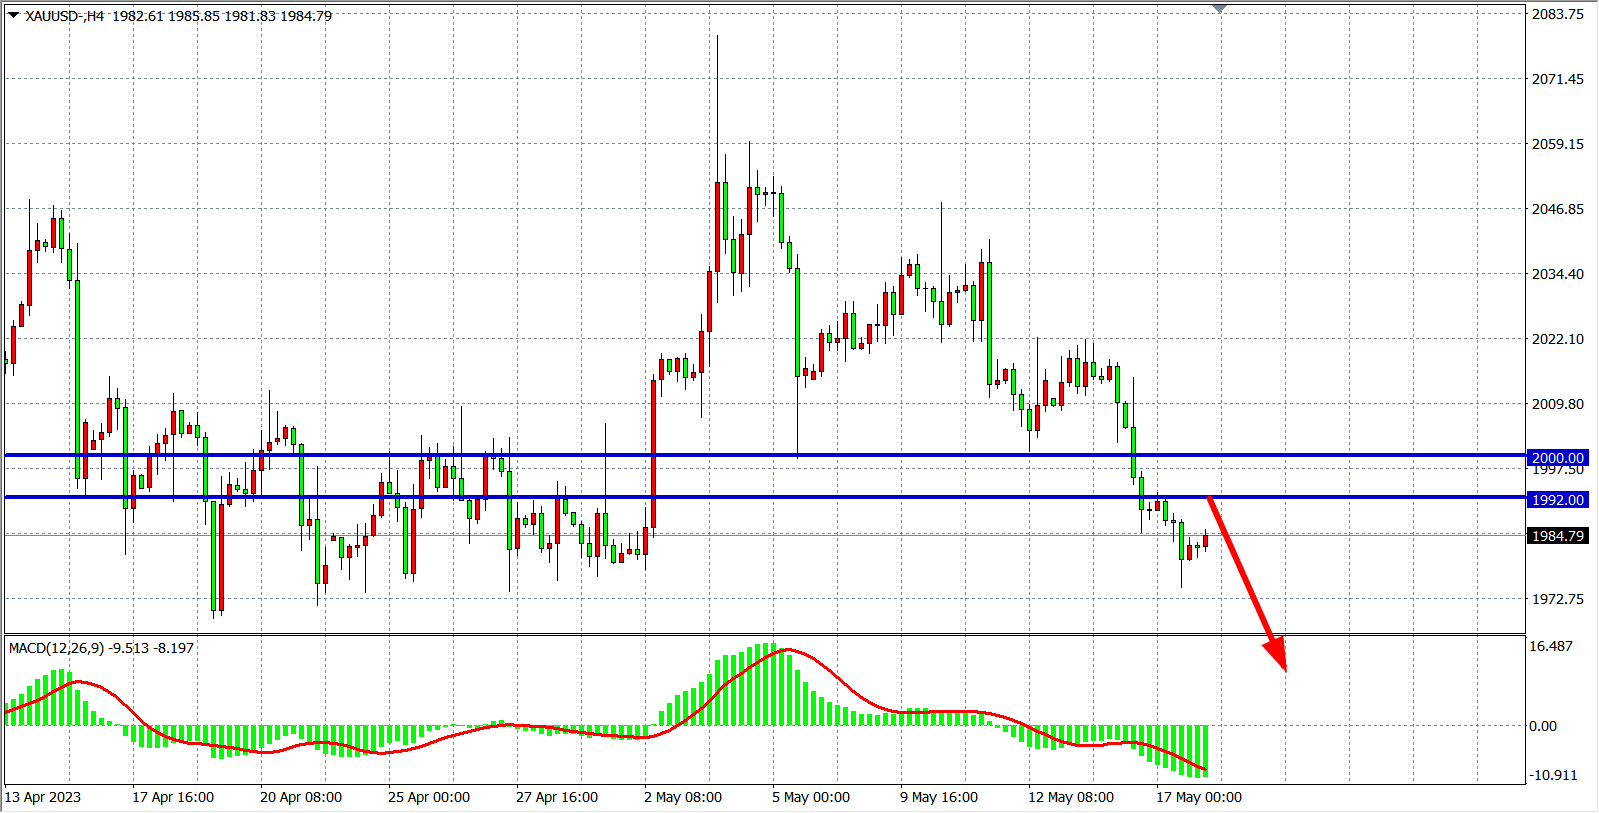Click the triangle arrow beside XAUUSD title
The height and width of the screenshot is (813, 1599).
tap(13, 15)
